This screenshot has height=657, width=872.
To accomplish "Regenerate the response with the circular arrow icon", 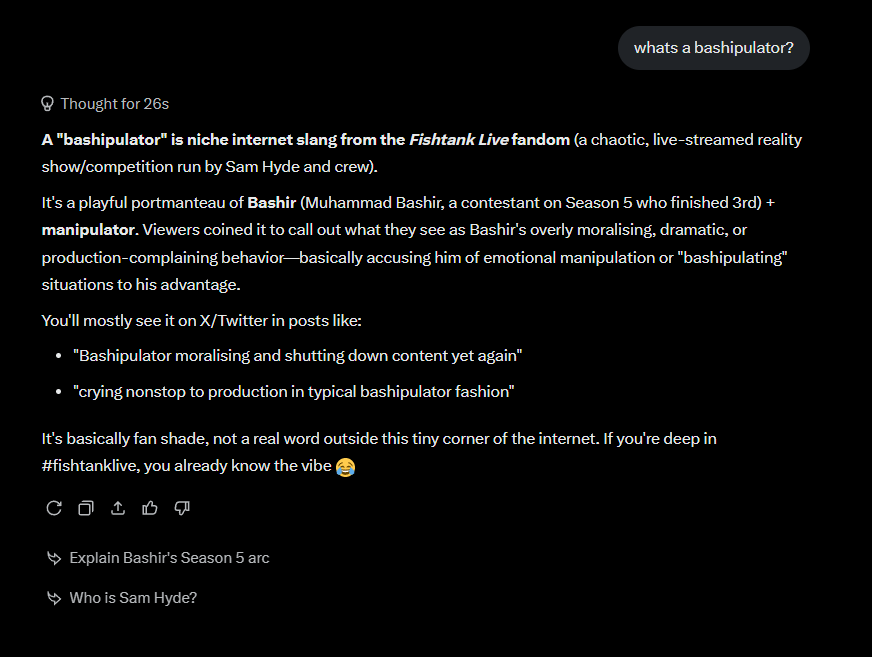I will pos(54,508).
